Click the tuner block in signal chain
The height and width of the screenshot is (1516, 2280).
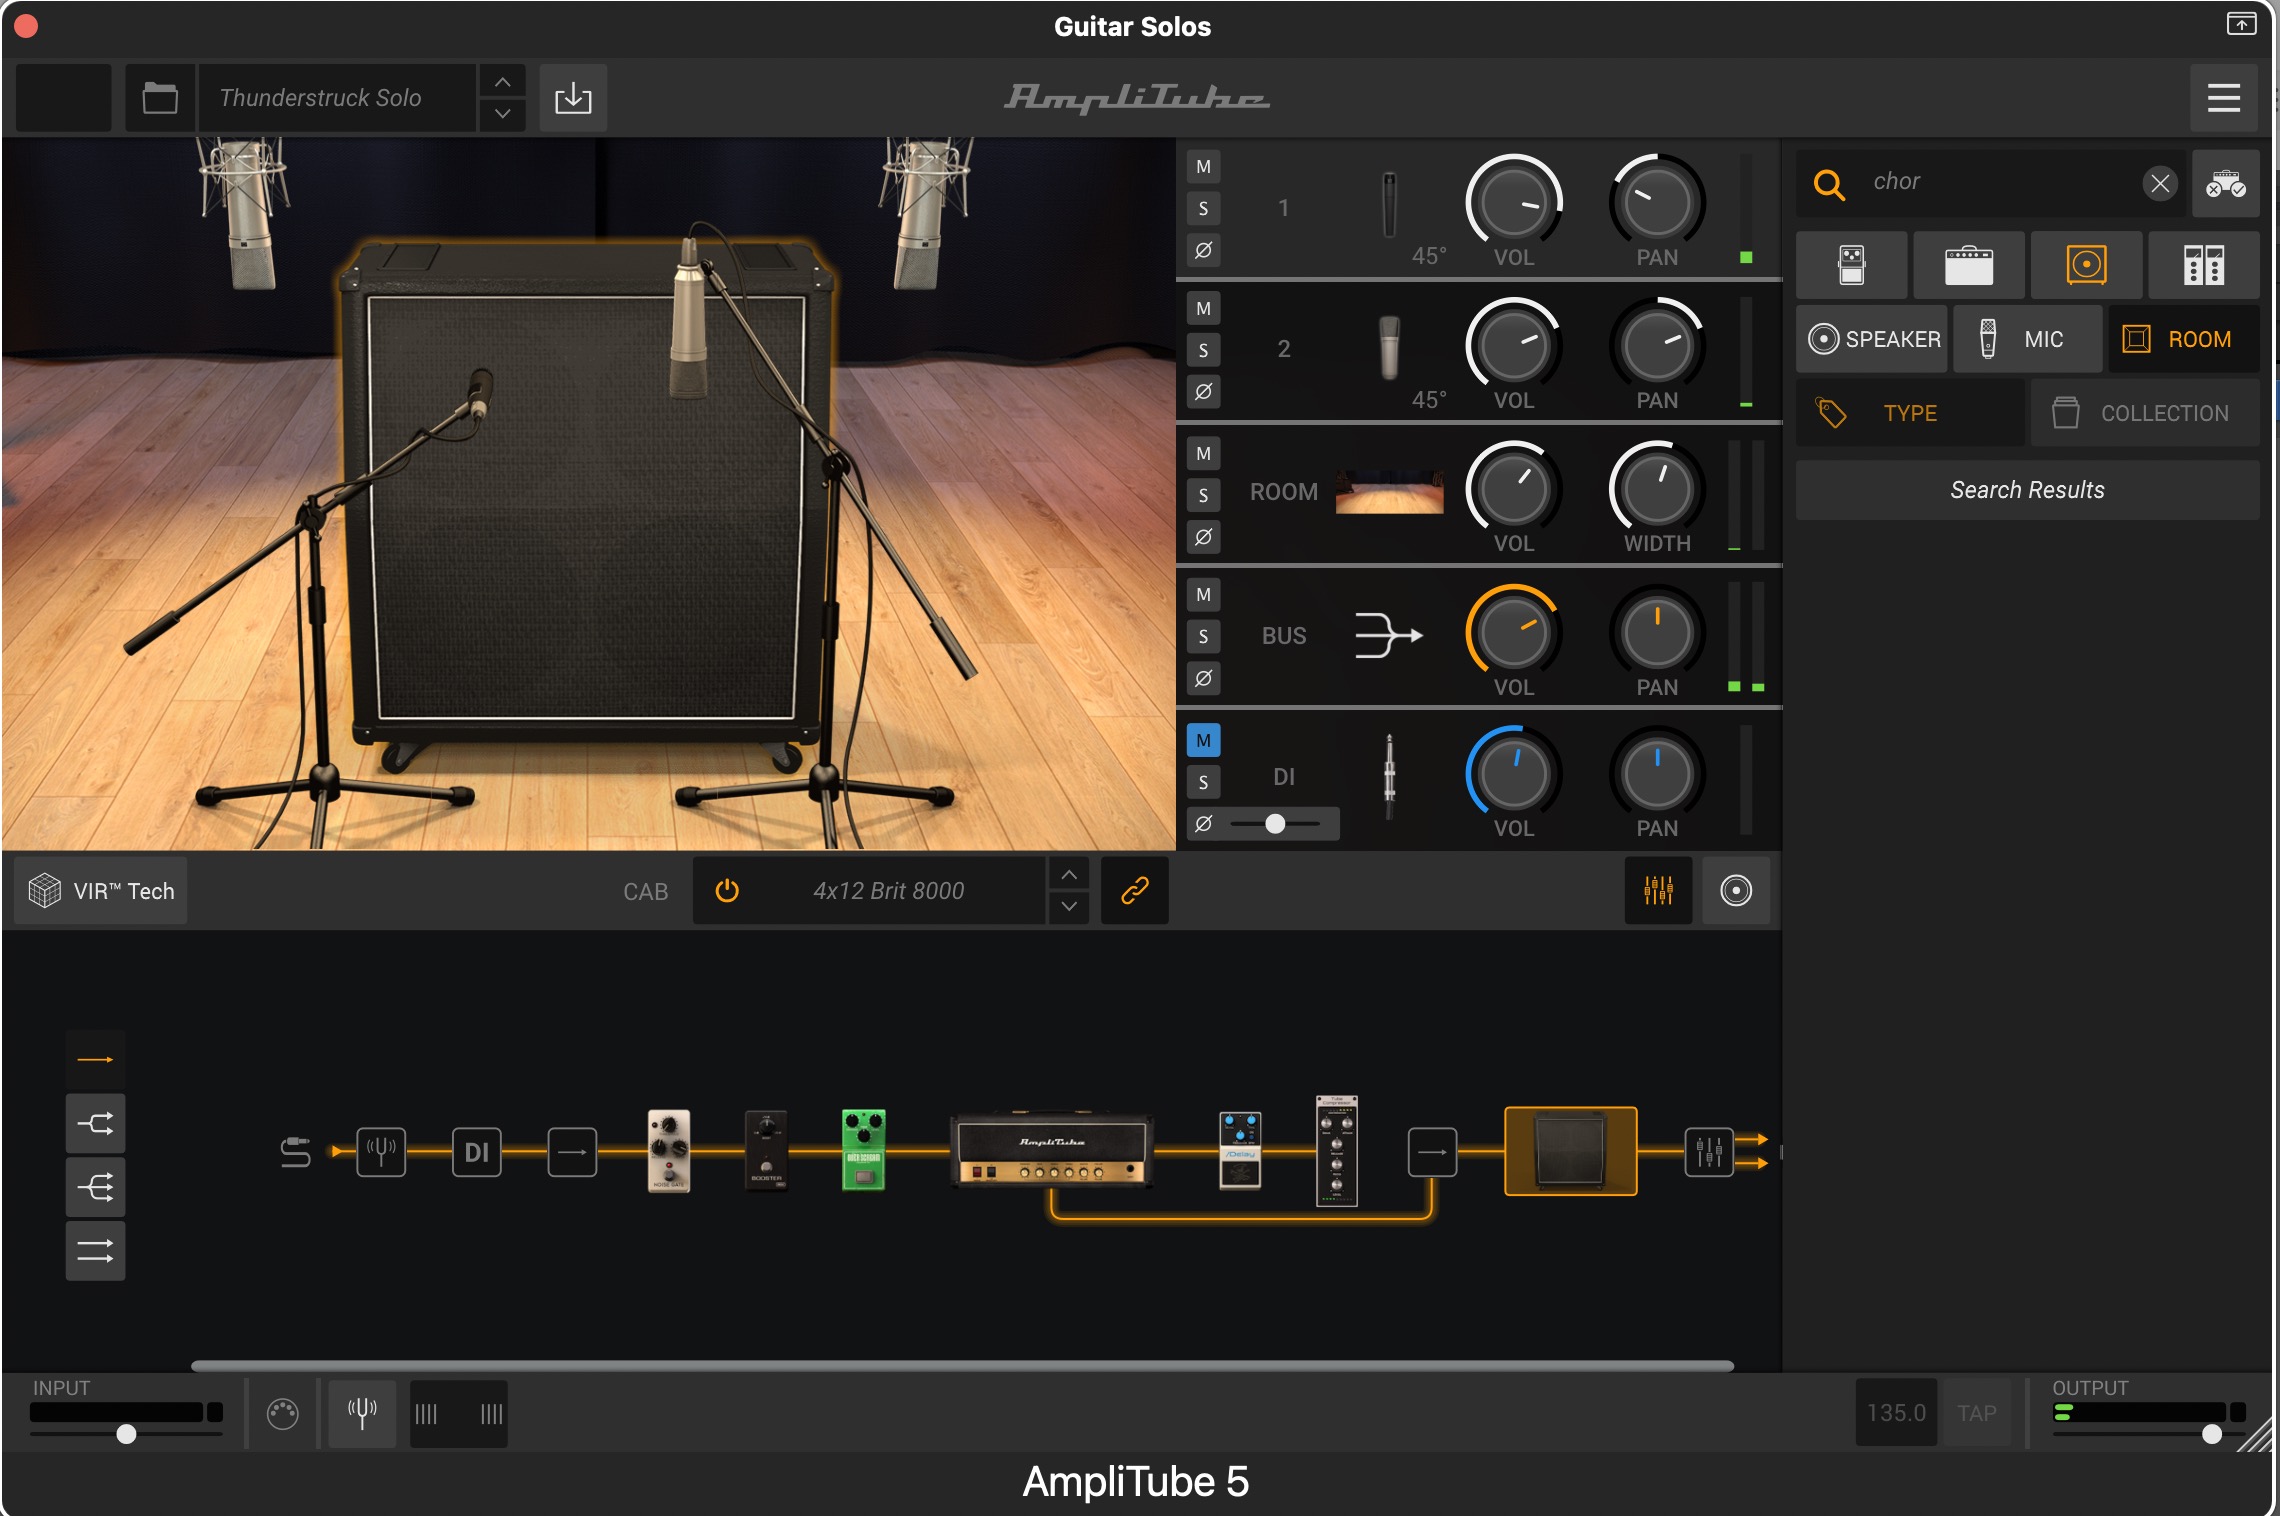click(381, 1152)
